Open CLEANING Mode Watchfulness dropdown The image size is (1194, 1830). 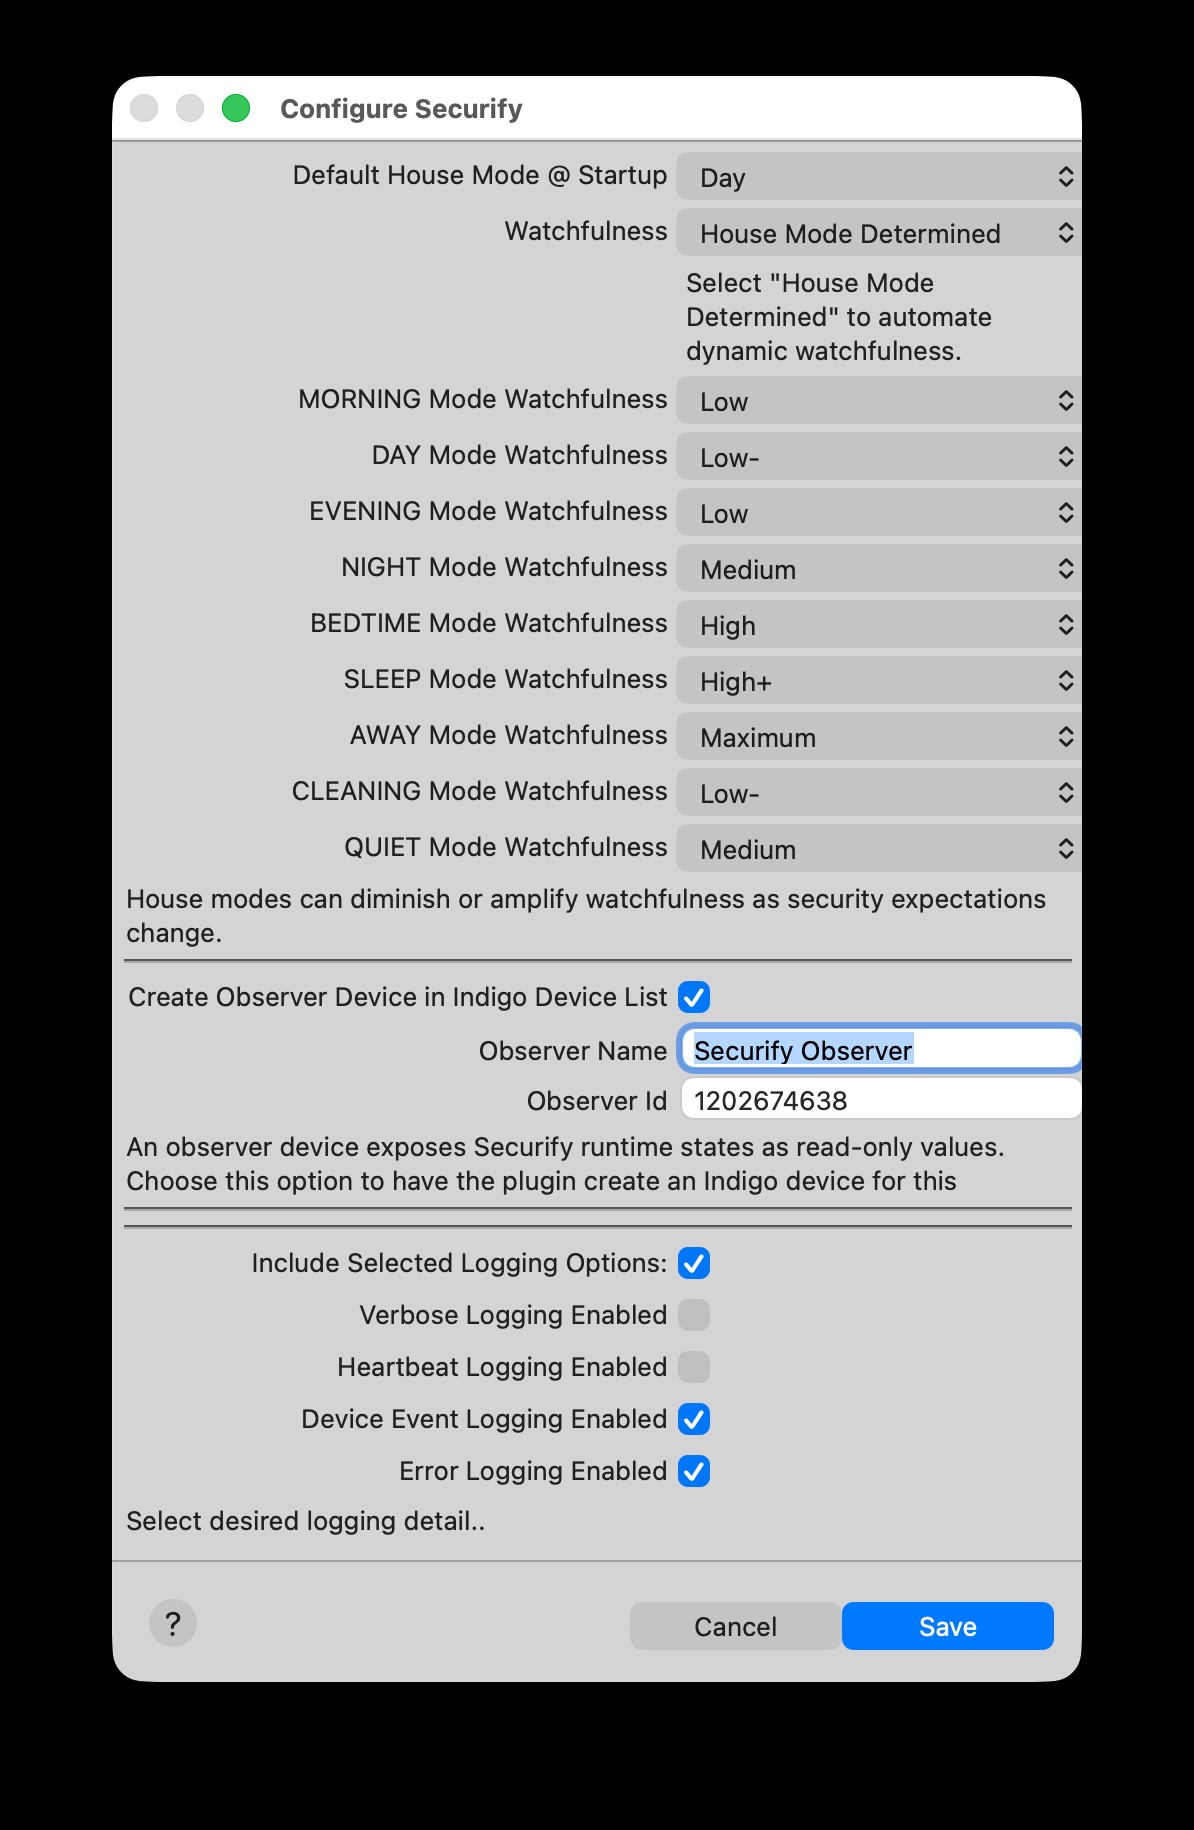879,793
